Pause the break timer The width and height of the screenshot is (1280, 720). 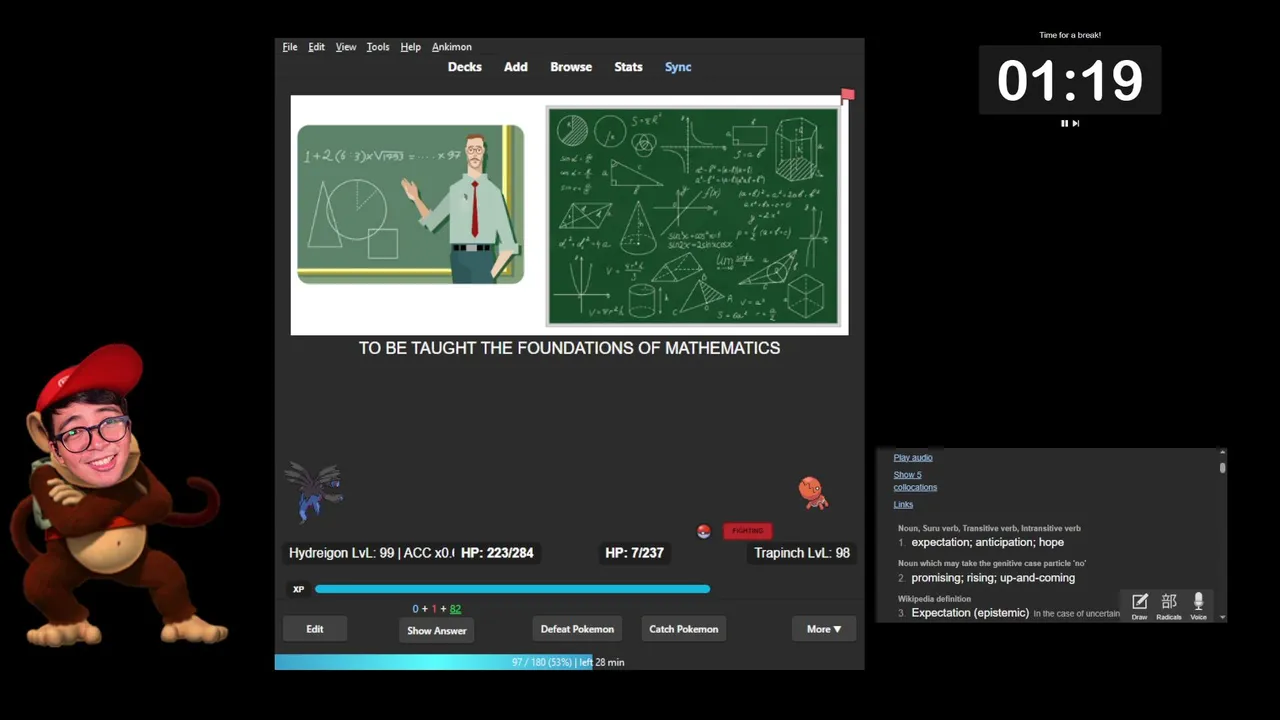pyautogui.click(x=1064, y=123)
